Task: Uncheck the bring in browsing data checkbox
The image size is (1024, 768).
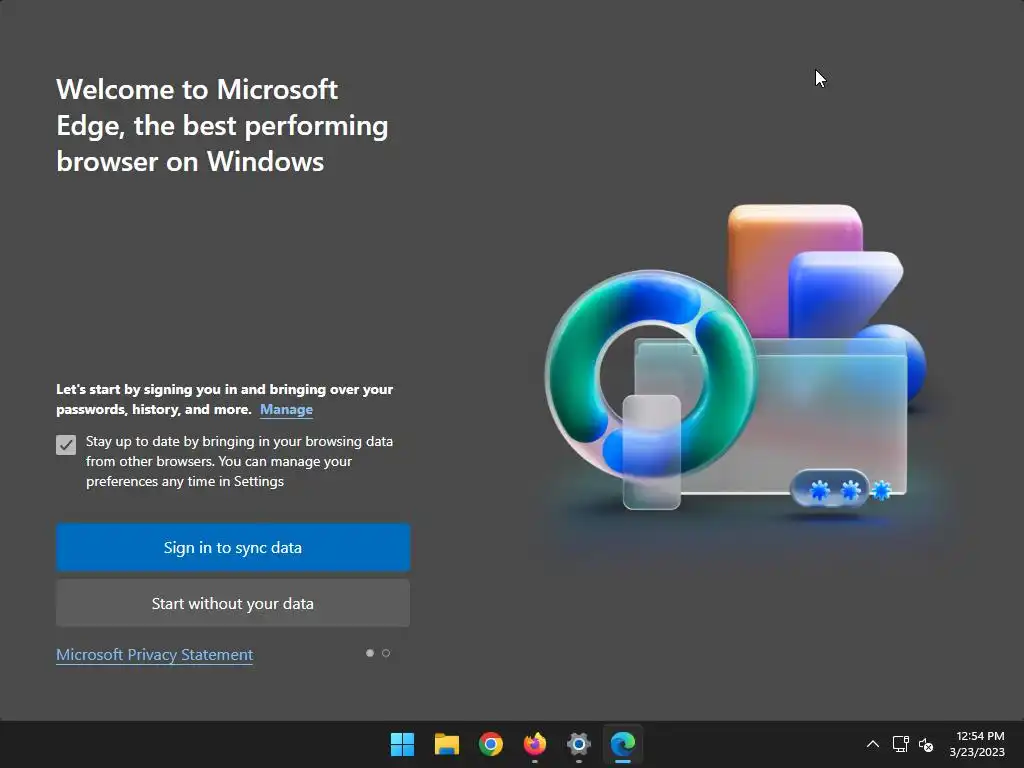Action: click(66, 445)
